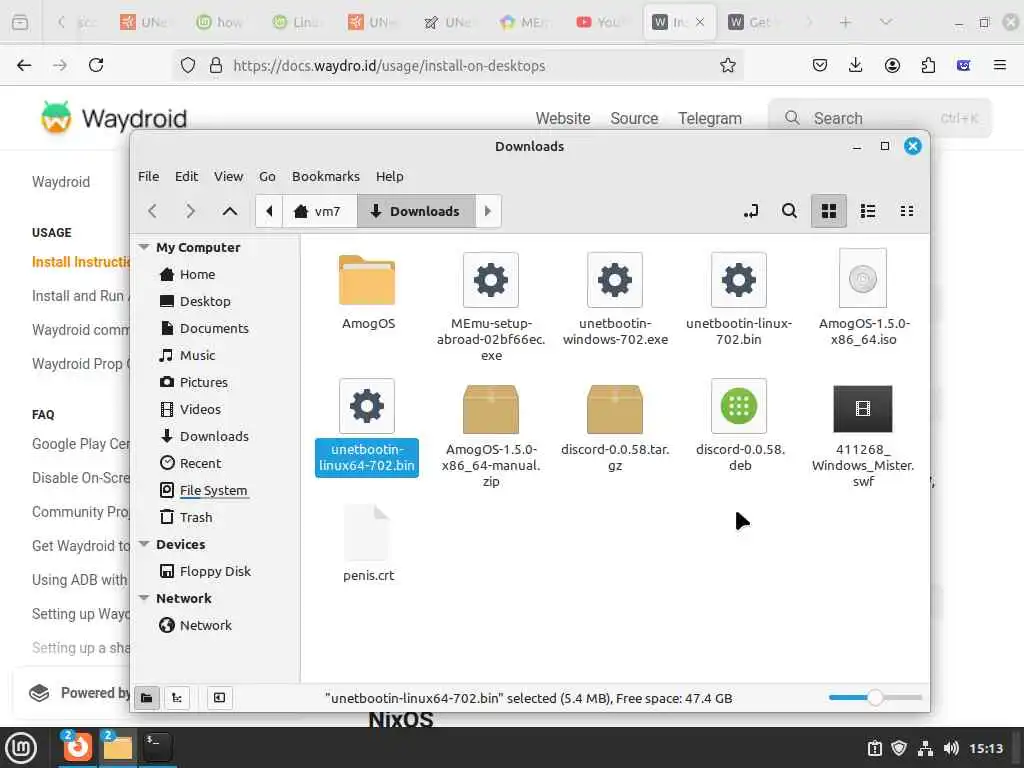This screenshot has width=1024, height=768.
Task: Switch to icon view
Action: point(829,211)
